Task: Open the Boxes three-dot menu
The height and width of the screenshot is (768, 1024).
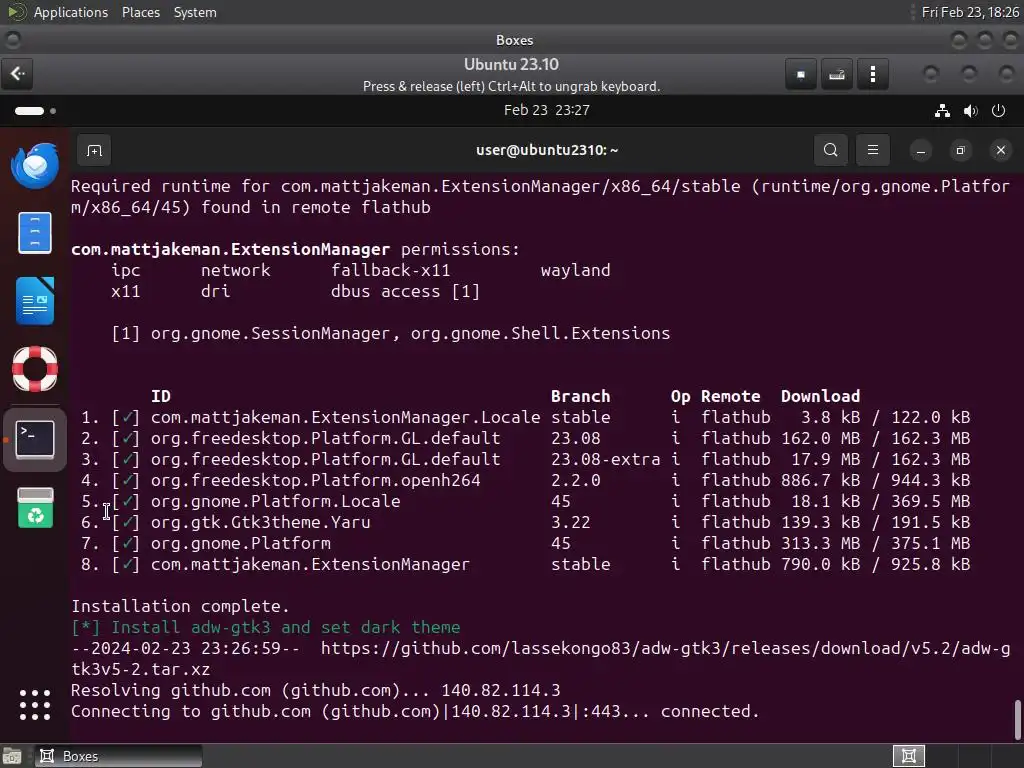Action: [872, 74]
